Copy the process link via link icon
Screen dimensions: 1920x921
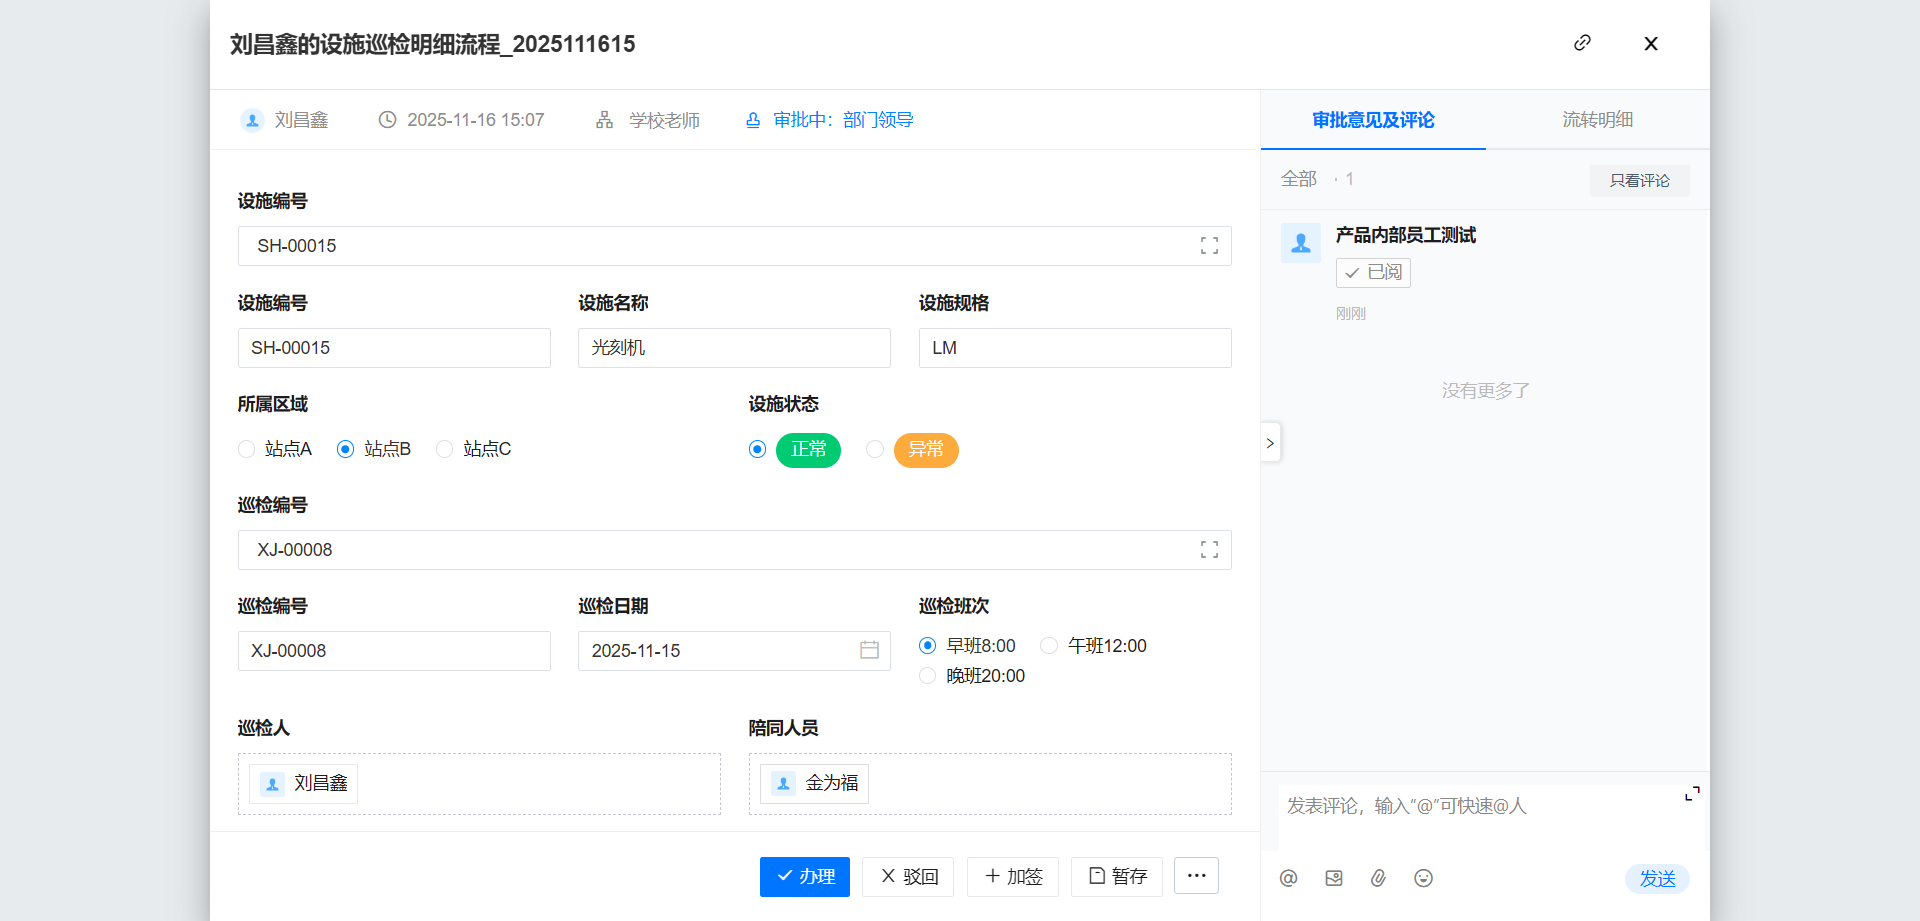pos(1582,43)
